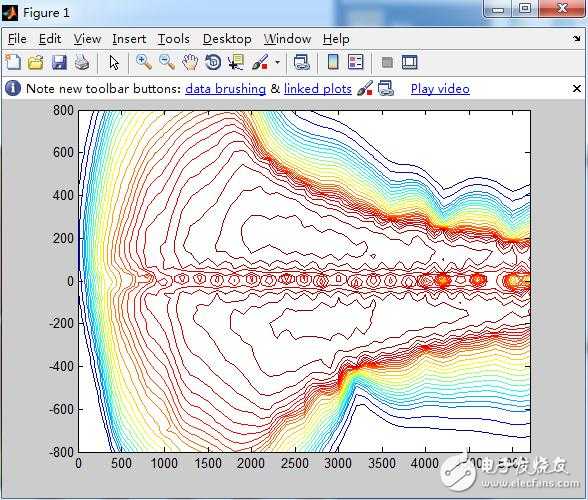Follow the data brushing link
The image size is (588, 500).
point(225,89)
